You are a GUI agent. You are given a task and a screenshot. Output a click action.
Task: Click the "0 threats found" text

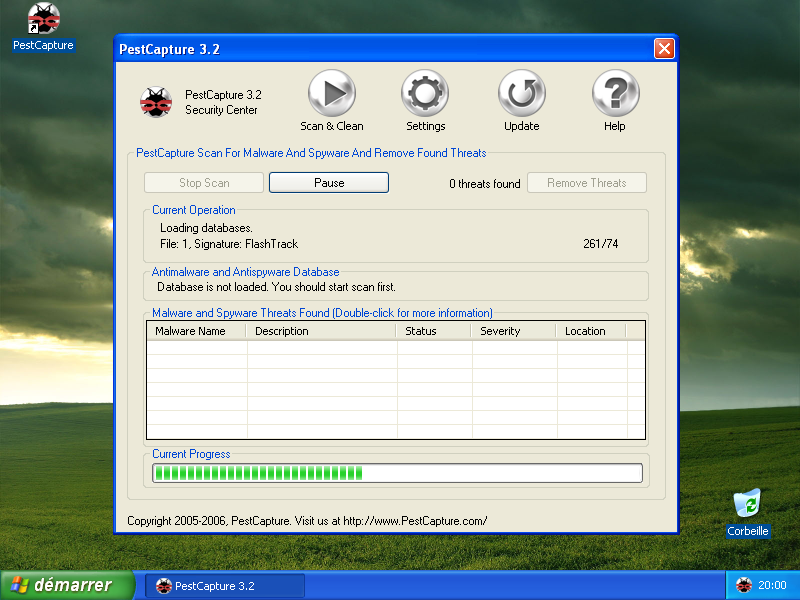coord(485,184)
